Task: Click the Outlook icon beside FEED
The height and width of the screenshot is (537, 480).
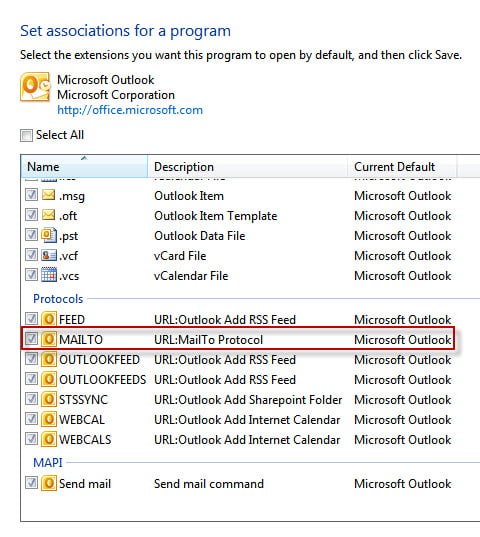Action: tap(49, 319)
